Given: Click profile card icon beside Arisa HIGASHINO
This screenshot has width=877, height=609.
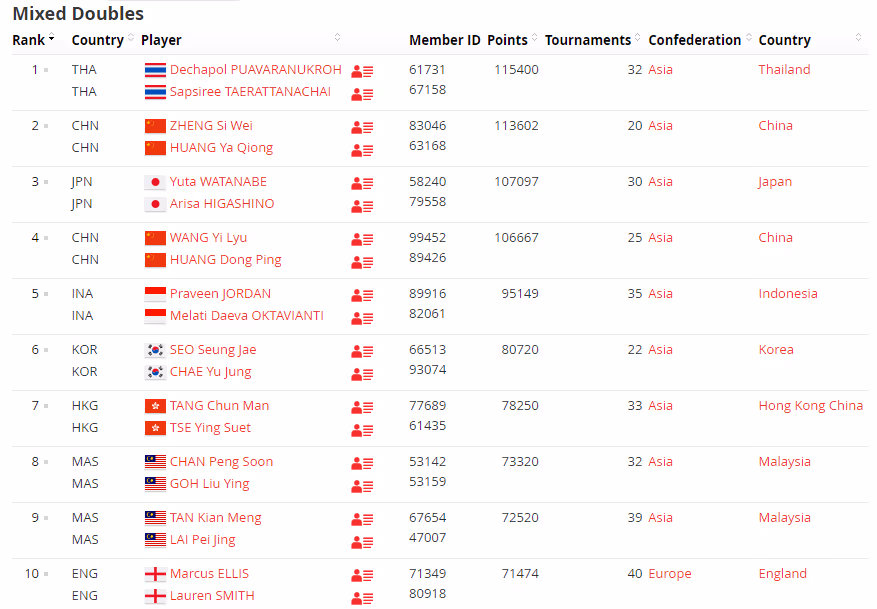Looking at the screenshot, I should [x=362, y=206].
